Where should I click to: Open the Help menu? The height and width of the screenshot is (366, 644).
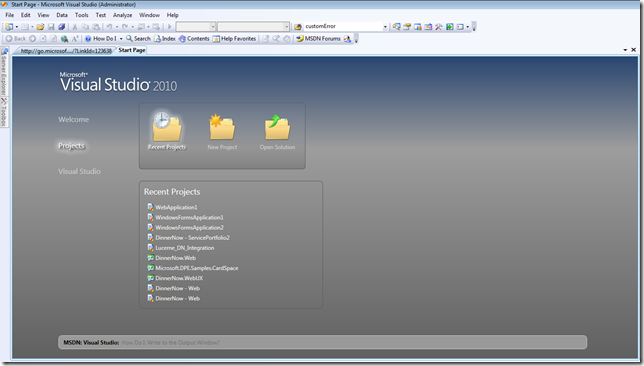(172, 15)
